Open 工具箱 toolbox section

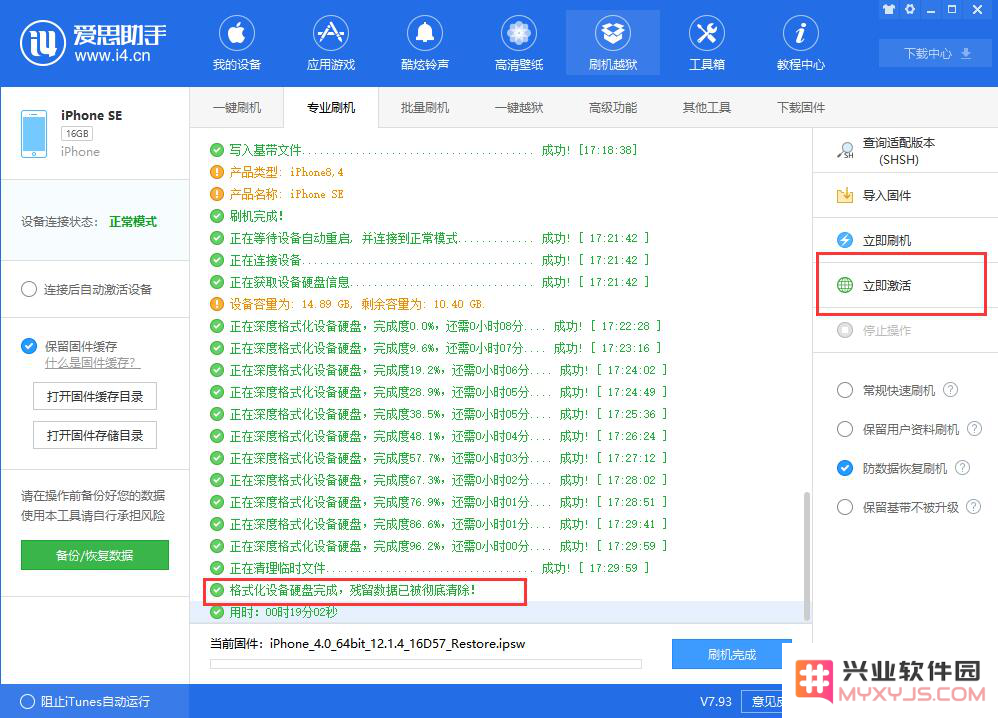point(706,43)
